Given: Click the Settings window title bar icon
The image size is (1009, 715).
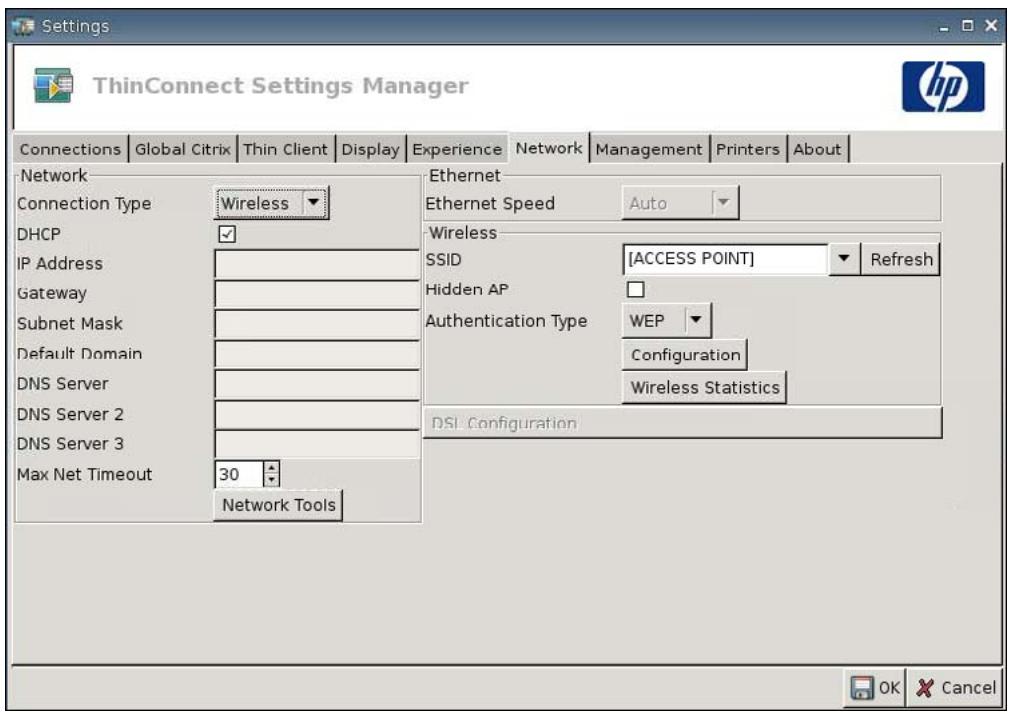Looking at the screenshot, I should [23, 26].
